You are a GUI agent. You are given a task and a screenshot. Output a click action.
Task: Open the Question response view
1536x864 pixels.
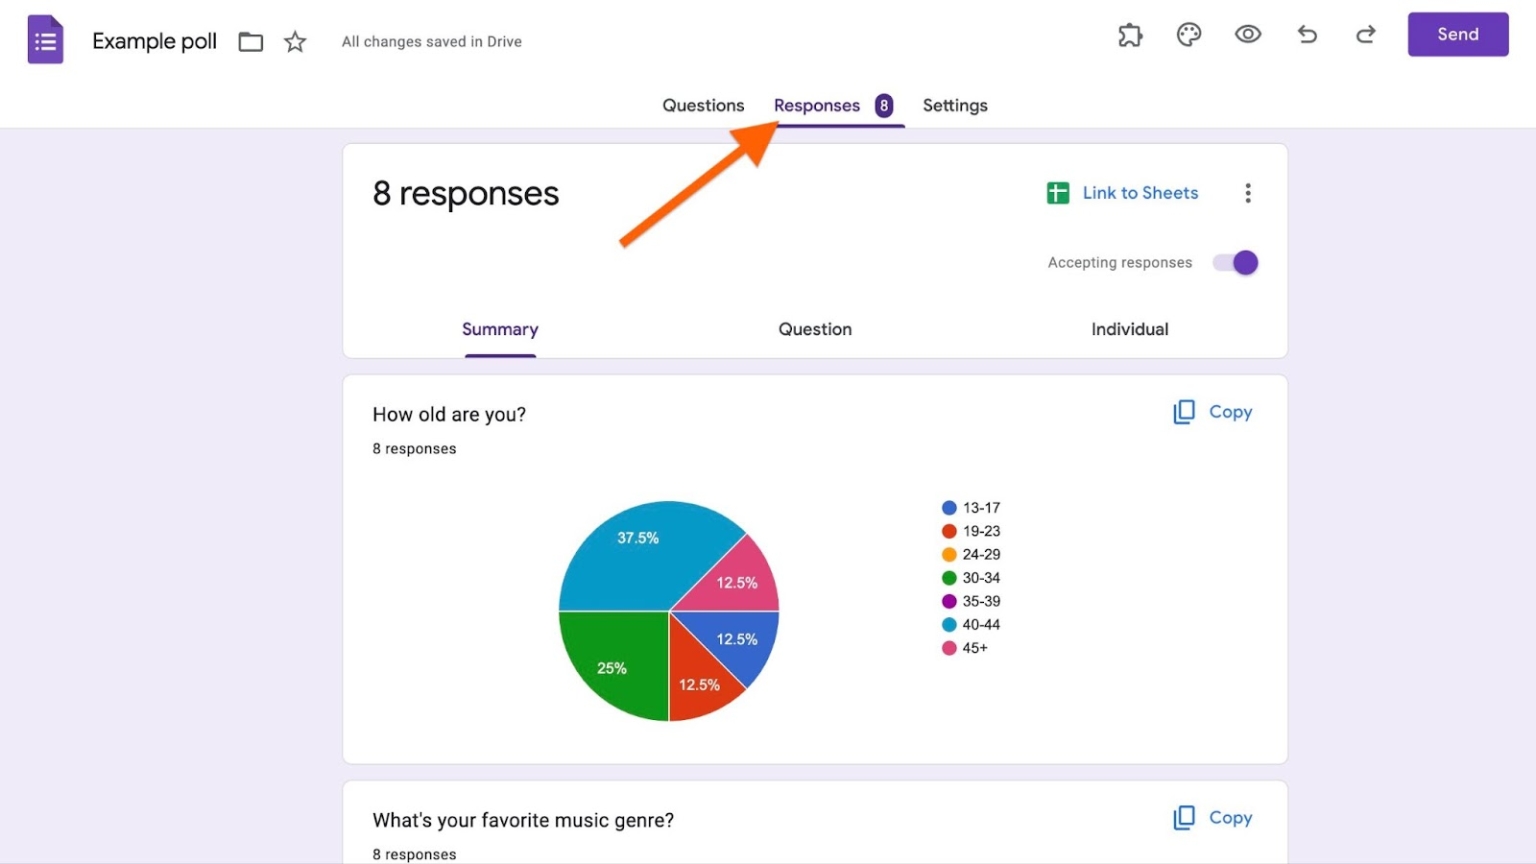tap(815, 329)
